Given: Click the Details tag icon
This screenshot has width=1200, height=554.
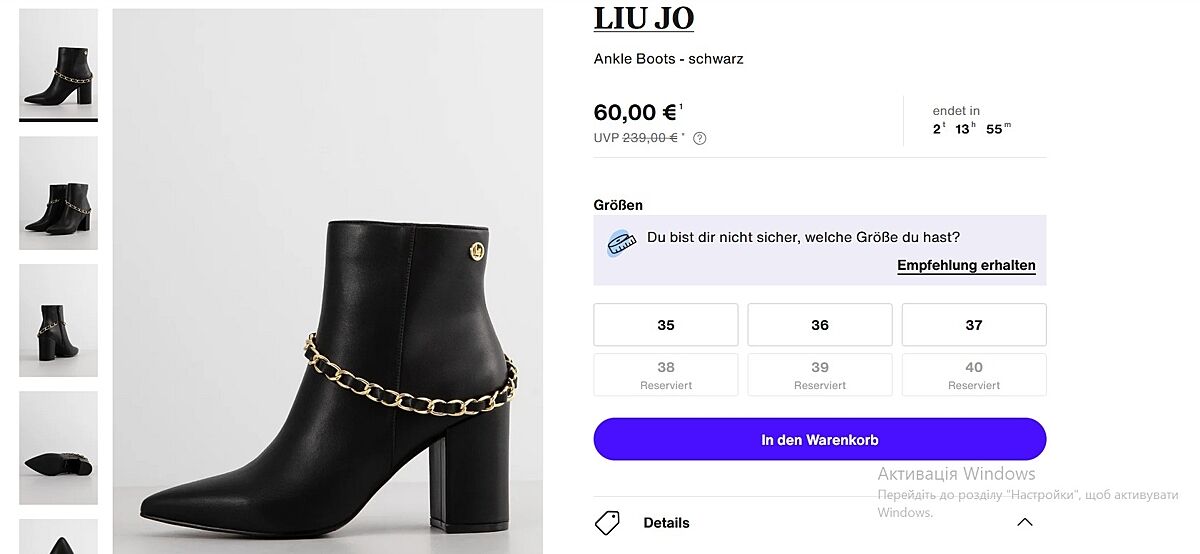Looking at the screenshot, I should point(607,522).
